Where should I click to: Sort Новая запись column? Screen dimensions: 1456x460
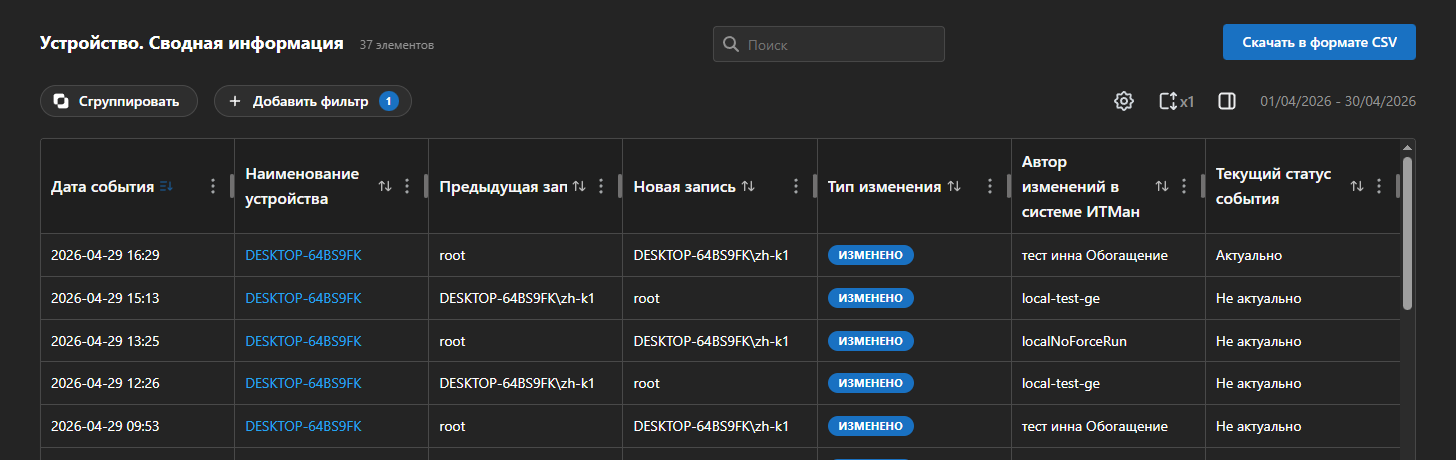(749, 186)
